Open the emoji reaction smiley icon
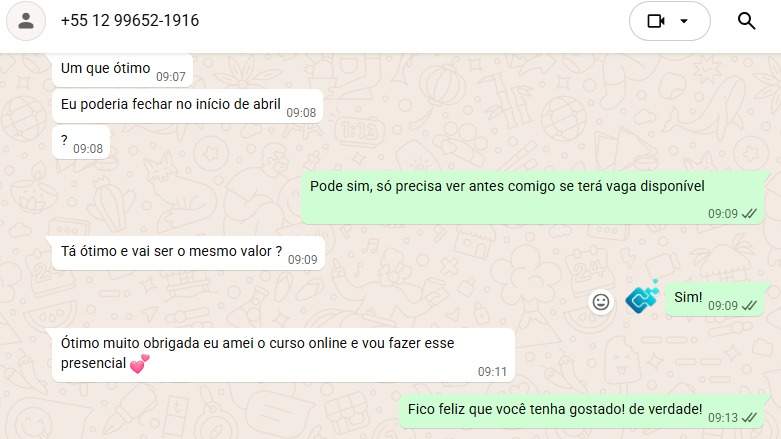The image size is (781, 439). [x=601, y=302]
